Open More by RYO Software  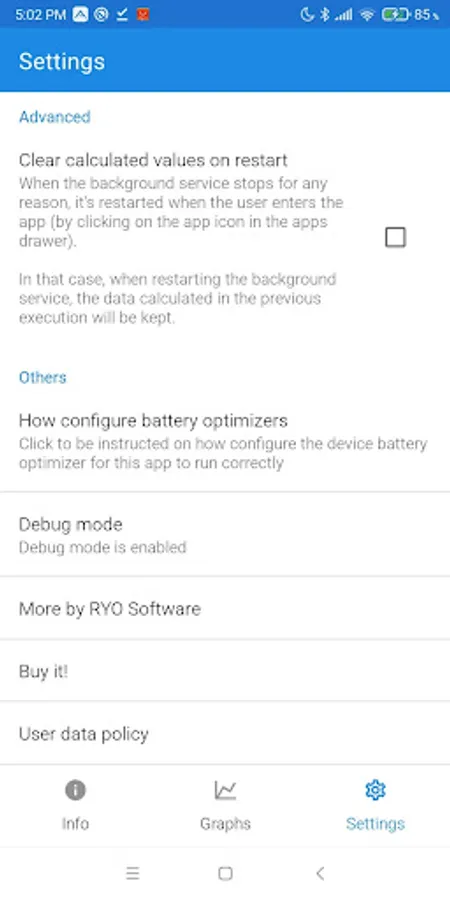point(225,608)
